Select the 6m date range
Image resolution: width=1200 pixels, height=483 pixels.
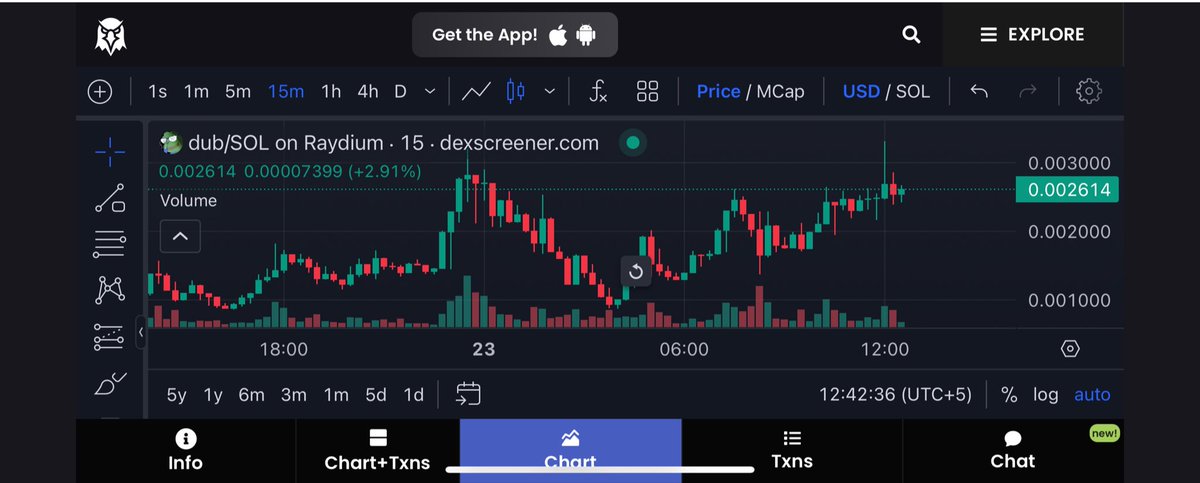pos(251,395)
